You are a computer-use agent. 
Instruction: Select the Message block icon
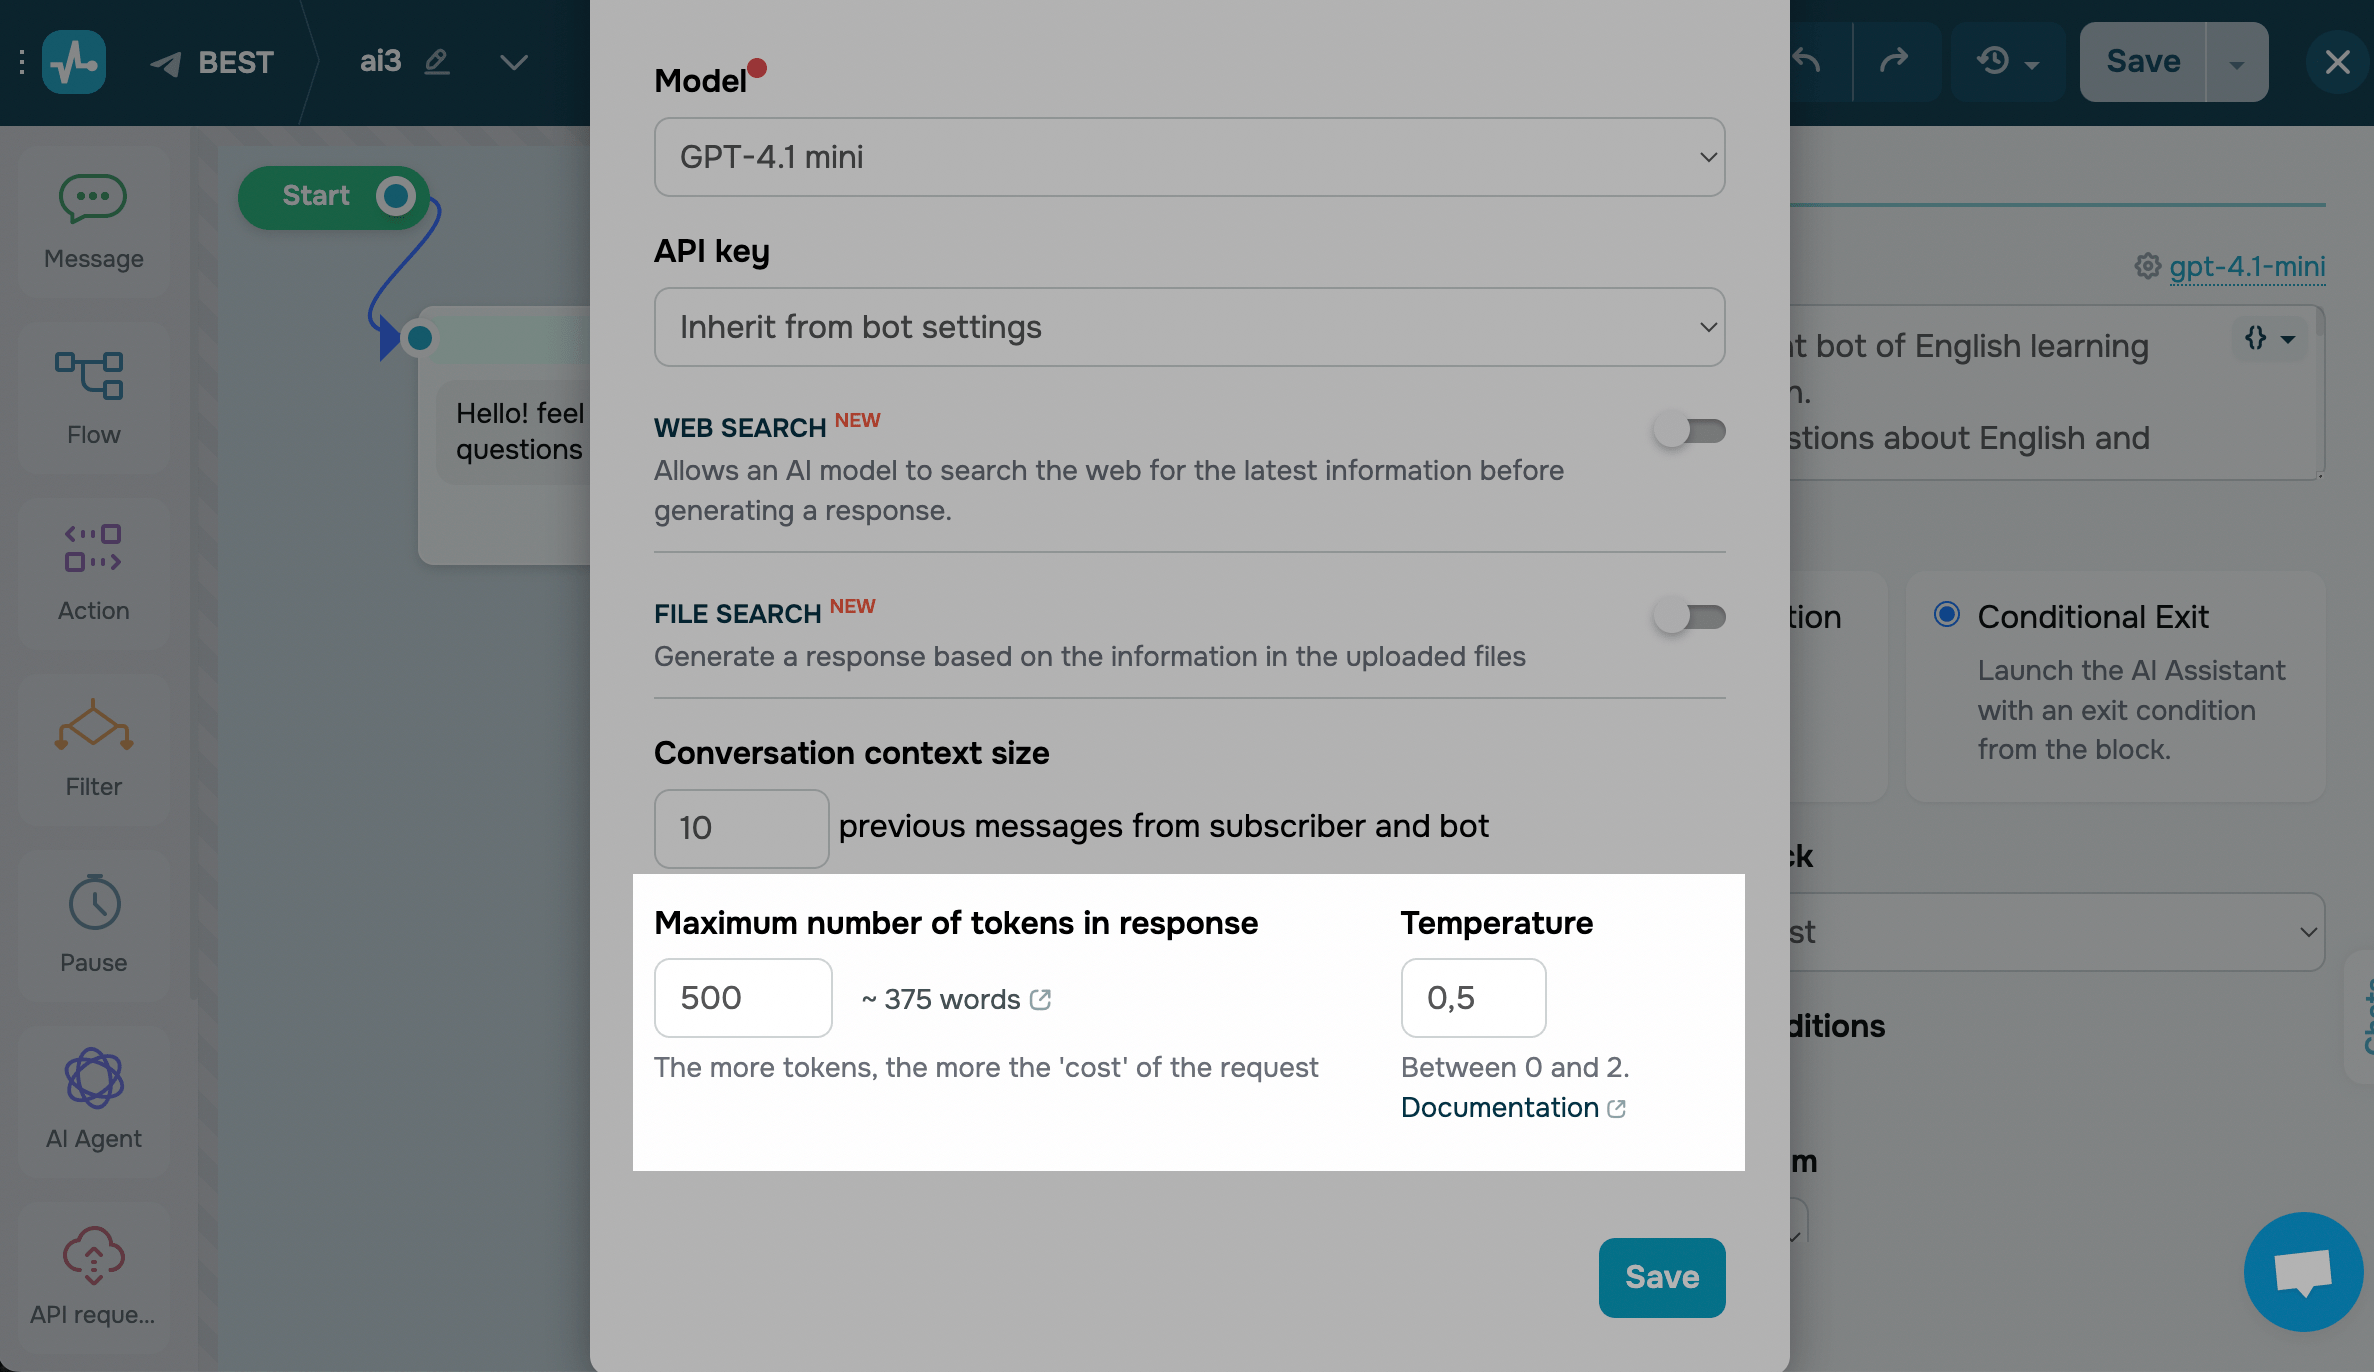point(93,199)
